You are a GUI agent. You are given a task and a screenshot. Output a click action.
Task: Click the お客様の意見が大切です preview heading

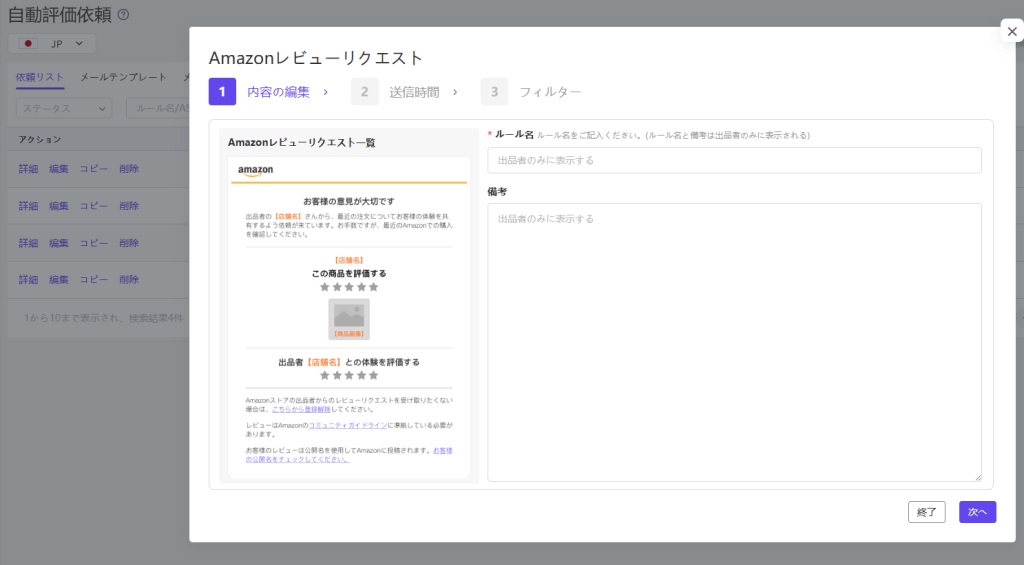coord(349,201)
